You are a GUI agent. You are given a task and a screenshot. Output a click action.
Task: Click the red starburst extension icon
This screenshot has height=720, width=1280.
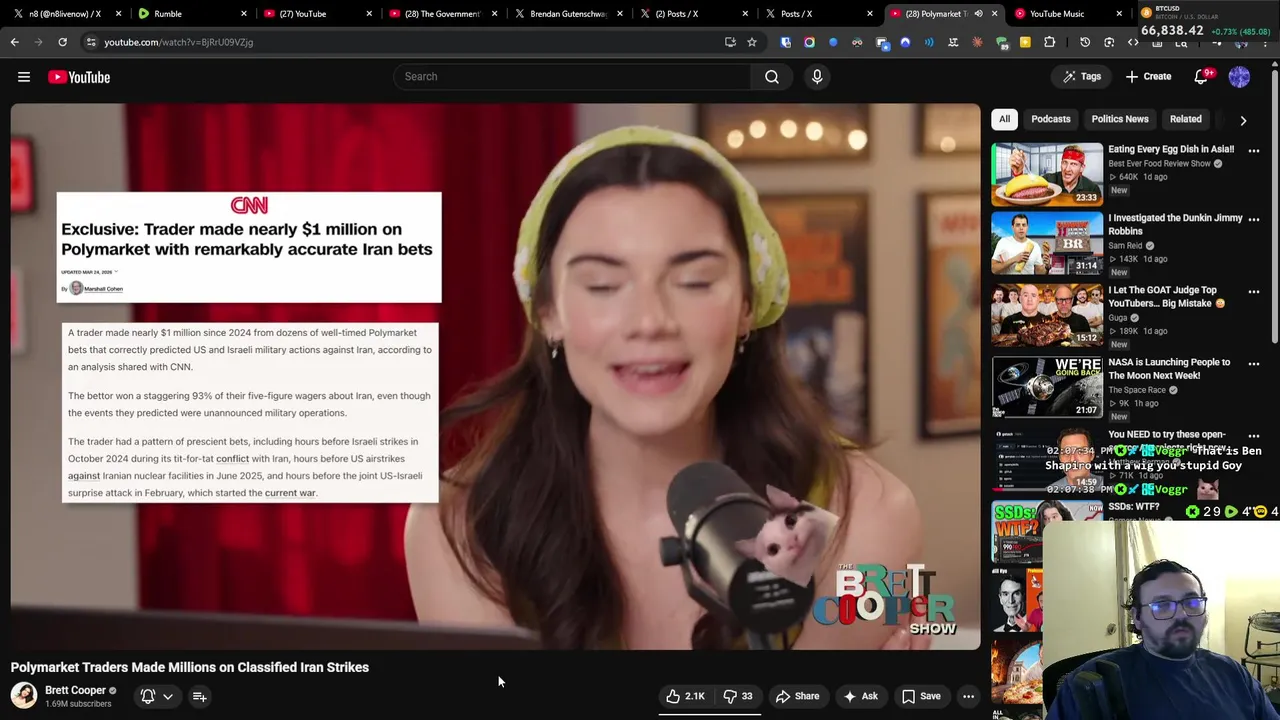click(x=977, y=42)
